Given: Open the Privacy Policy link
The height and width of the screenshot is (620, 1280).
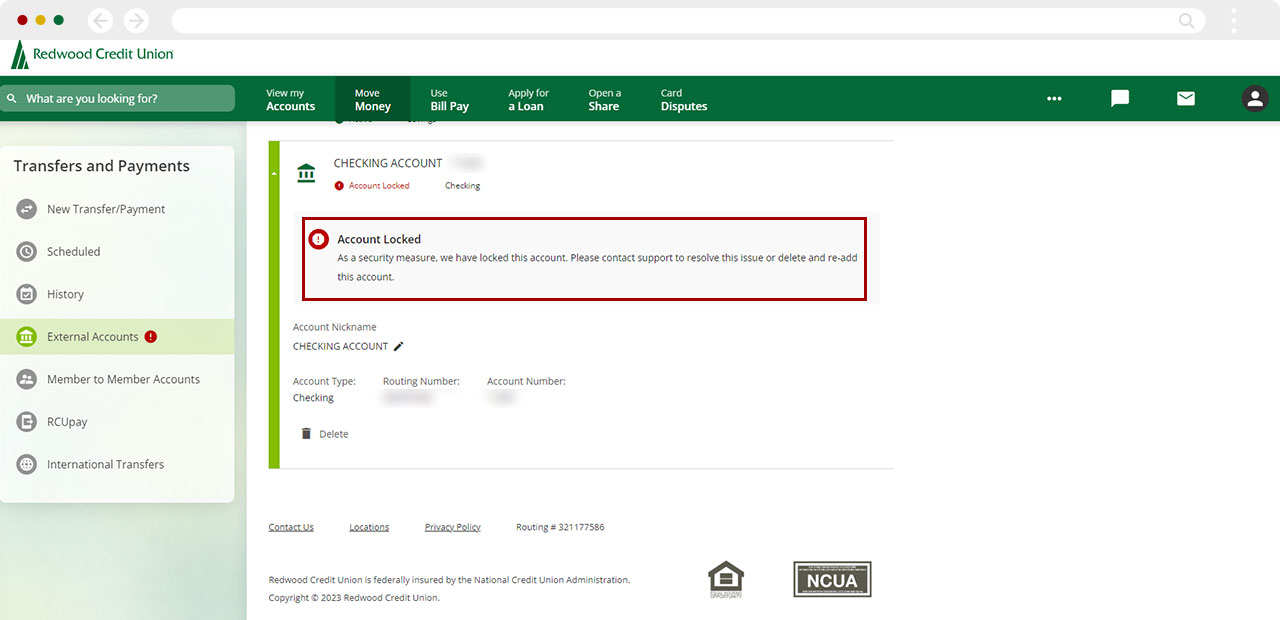Looking at the screenshot, I should [453, 527].
